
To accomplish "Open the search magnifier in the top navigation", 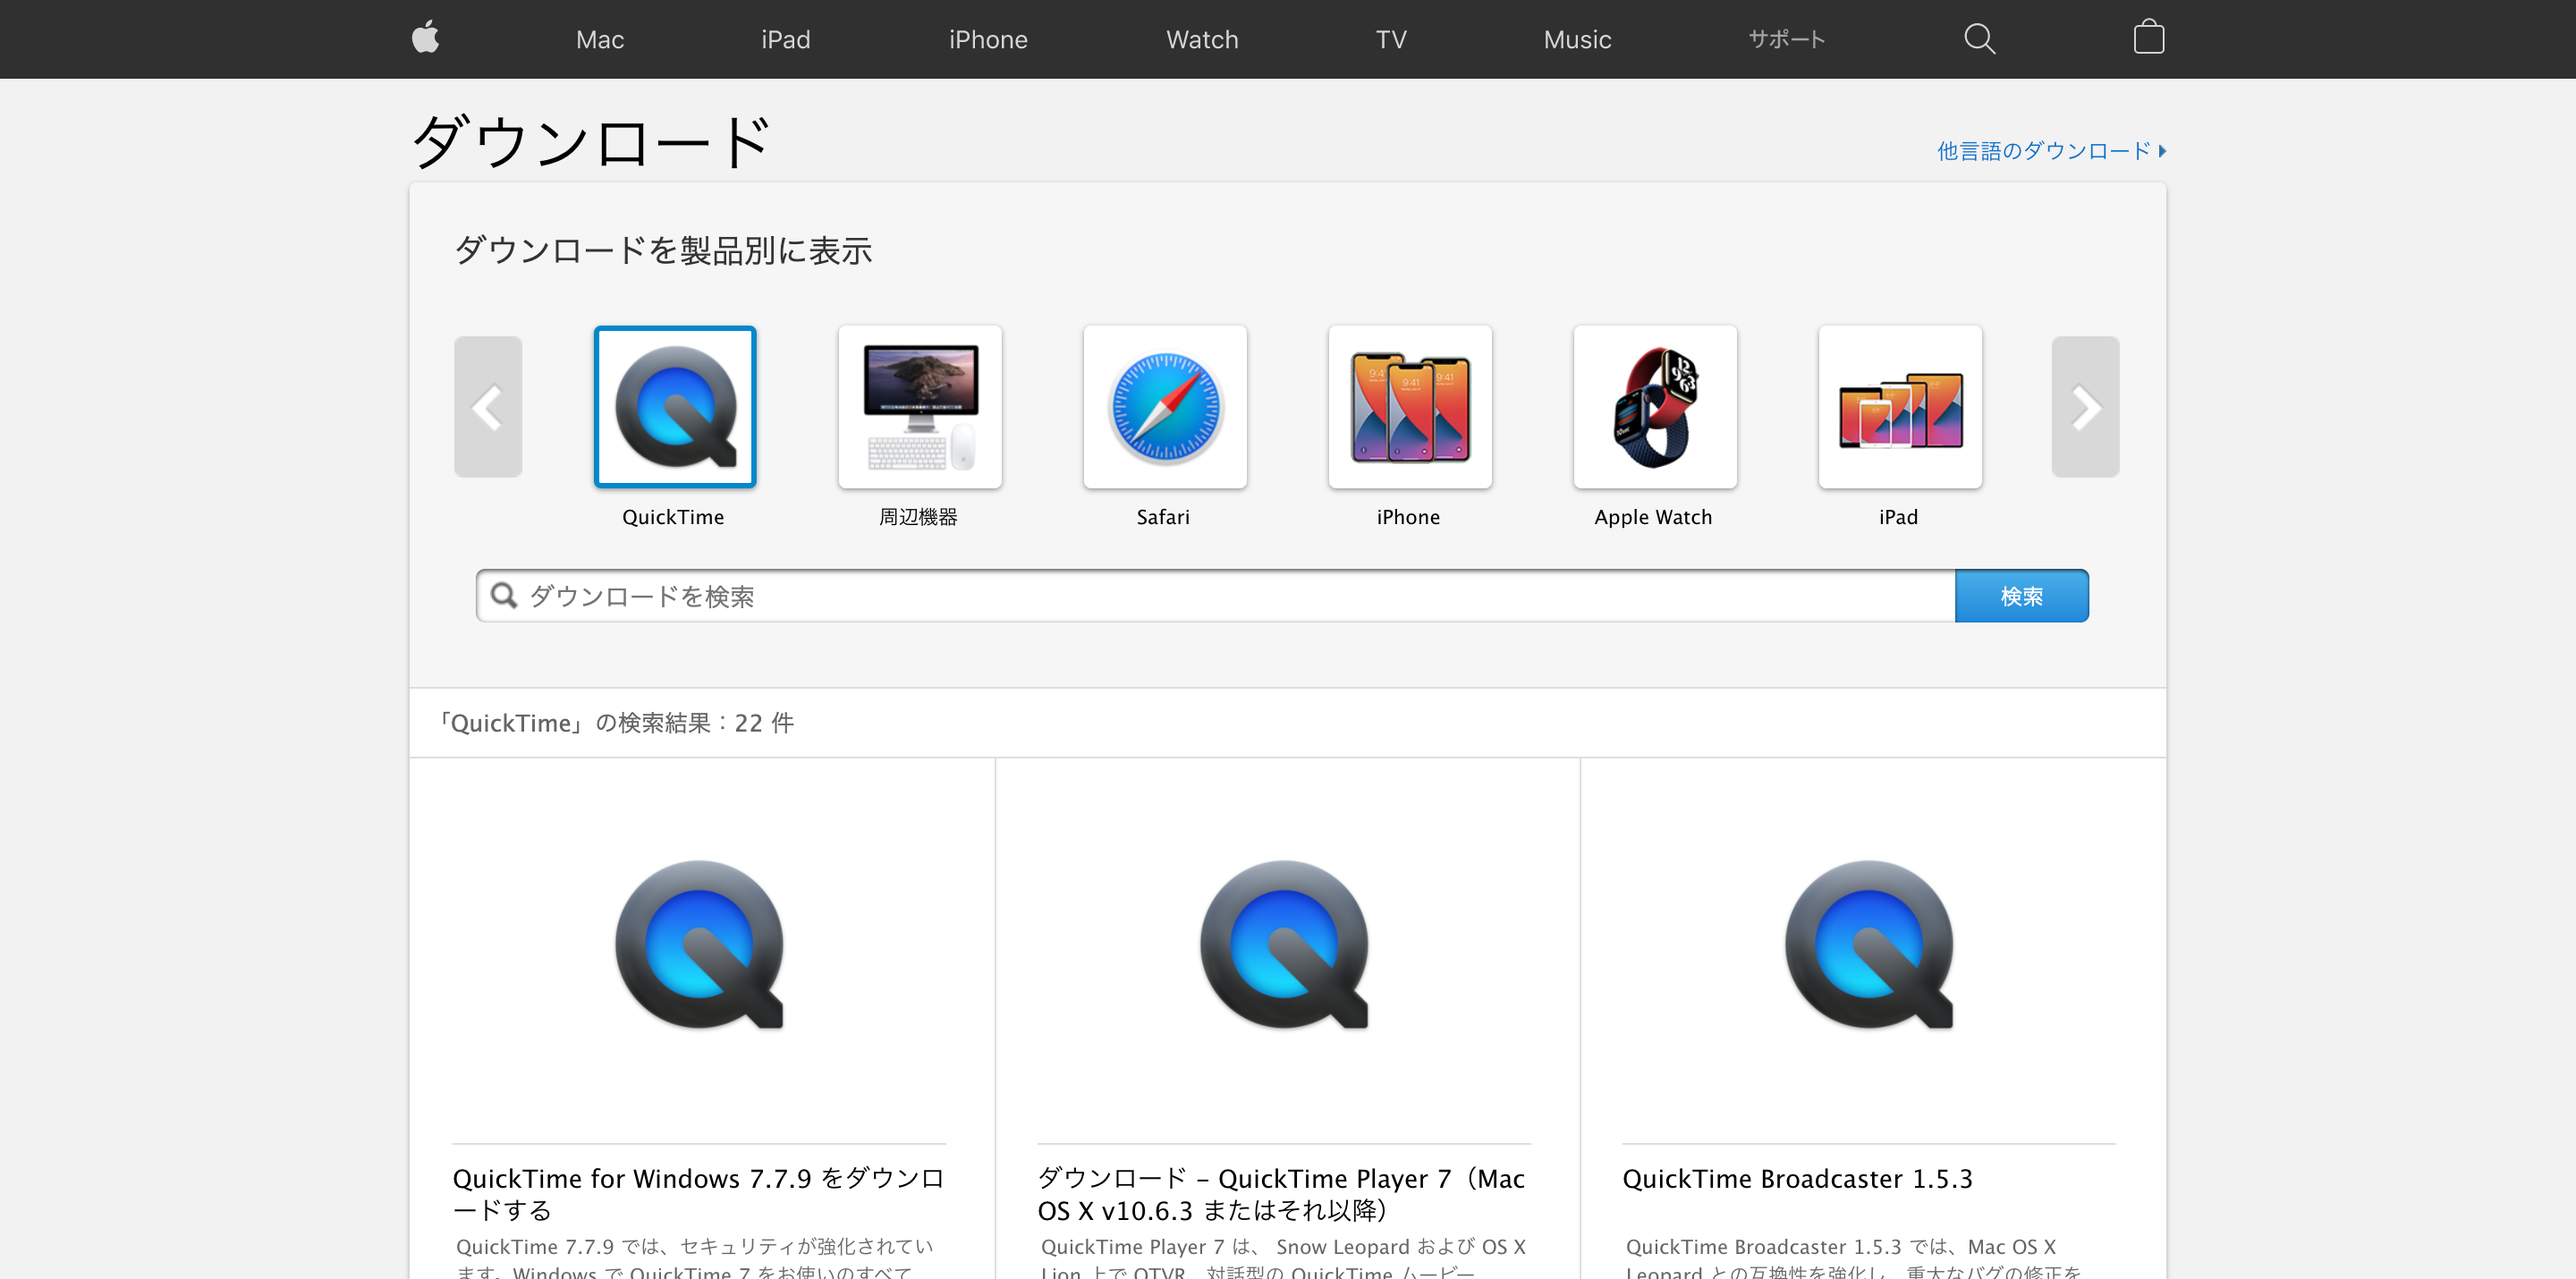I will (1979, 39).
